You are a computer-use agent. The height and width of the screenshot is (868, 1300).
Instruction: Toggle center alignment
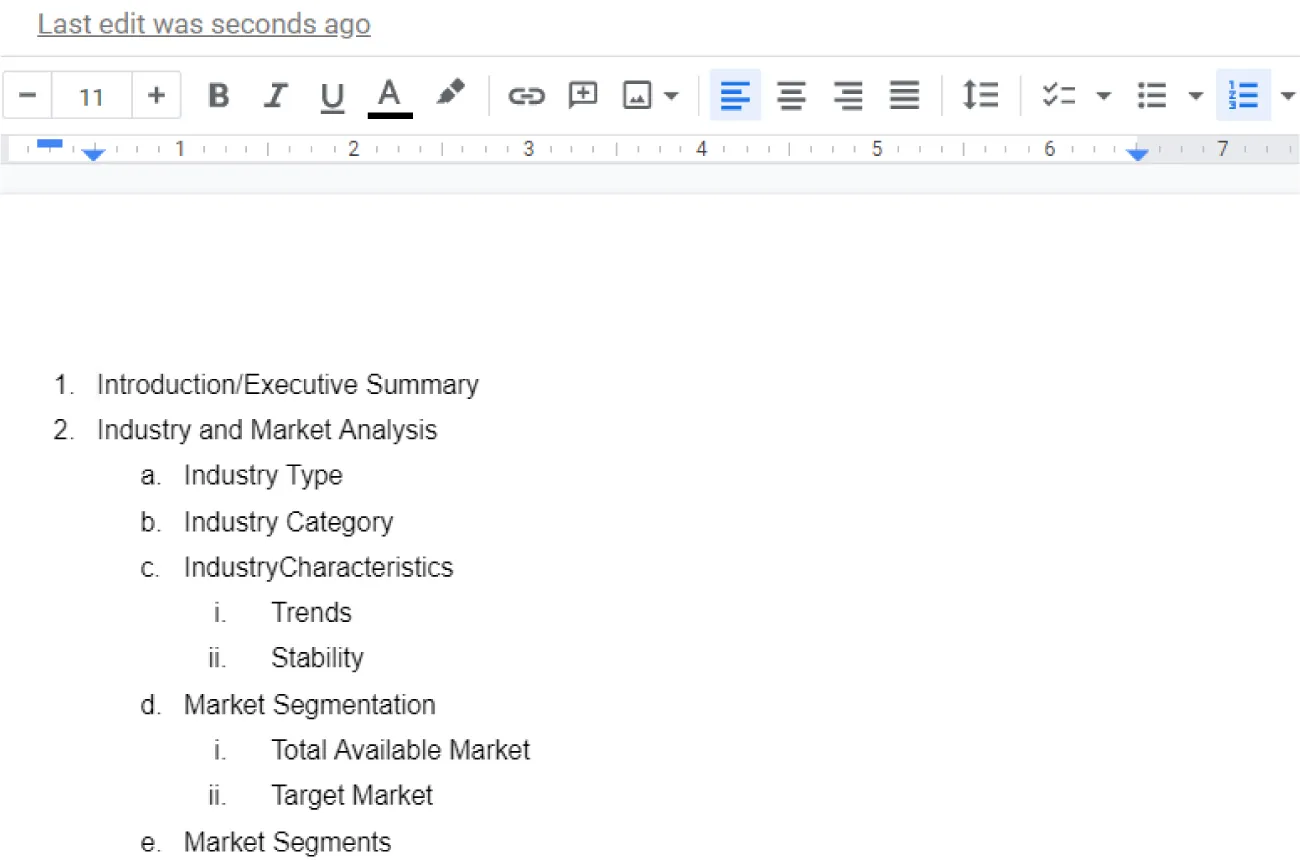click(x=791, y=95)
